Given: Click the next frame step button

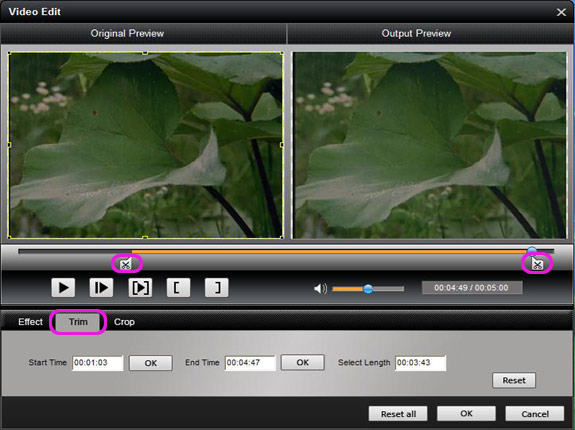Looking at the screenshot, I should (102, 288).
